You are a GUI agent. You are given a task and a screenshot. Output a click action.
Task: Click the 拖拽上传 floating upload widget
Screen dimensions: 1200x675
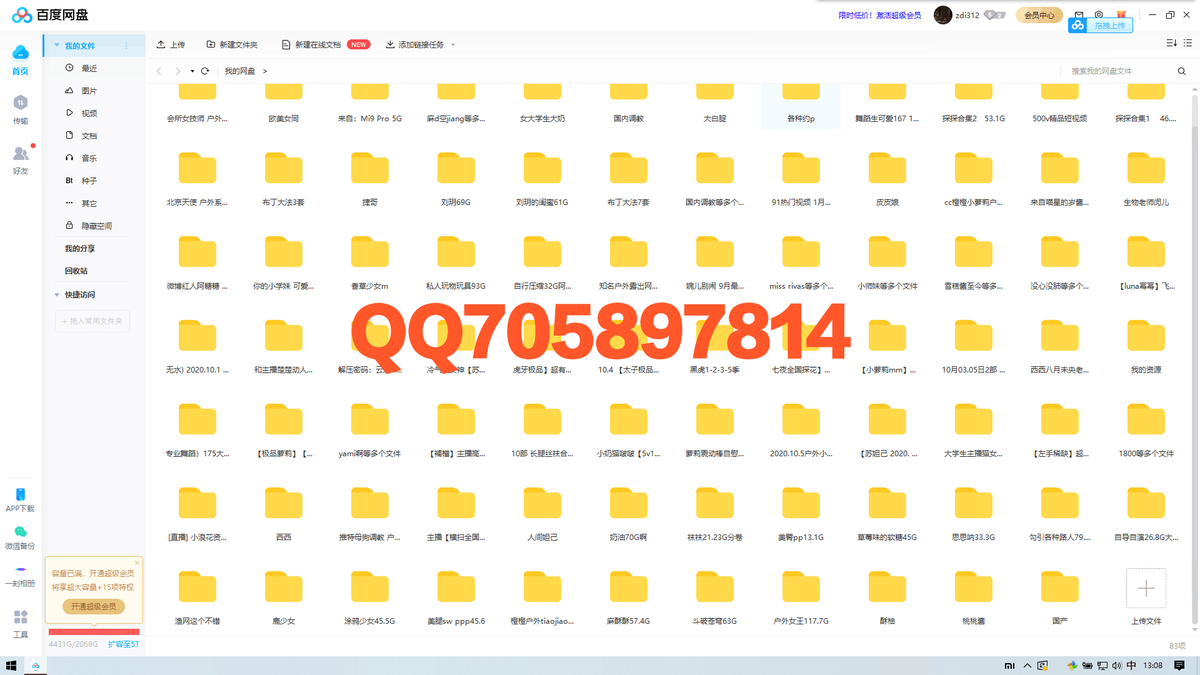pyautogui.click(x=1100, y=25)
